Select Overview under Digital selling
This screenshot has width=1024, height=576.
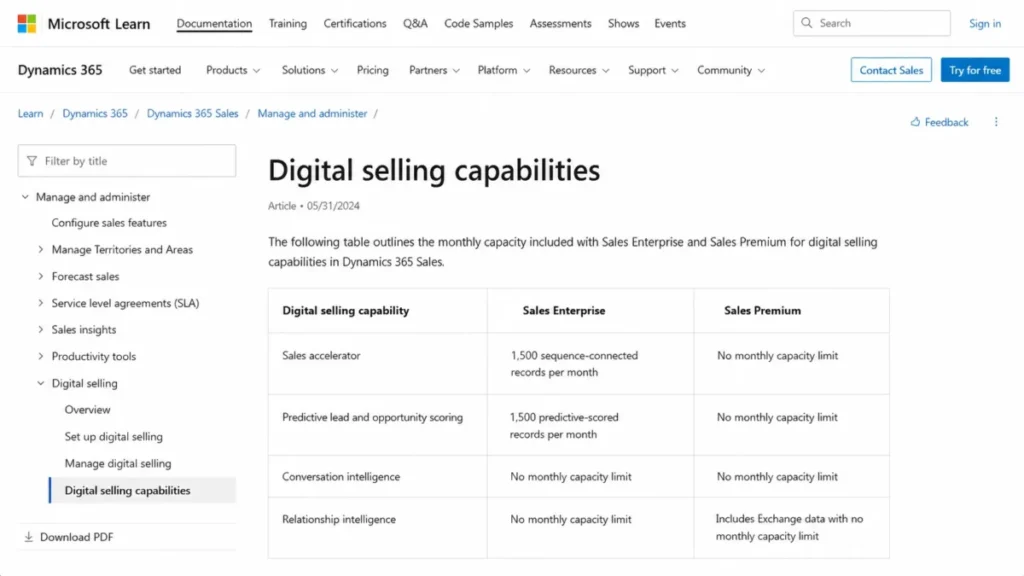pos(88,409)
